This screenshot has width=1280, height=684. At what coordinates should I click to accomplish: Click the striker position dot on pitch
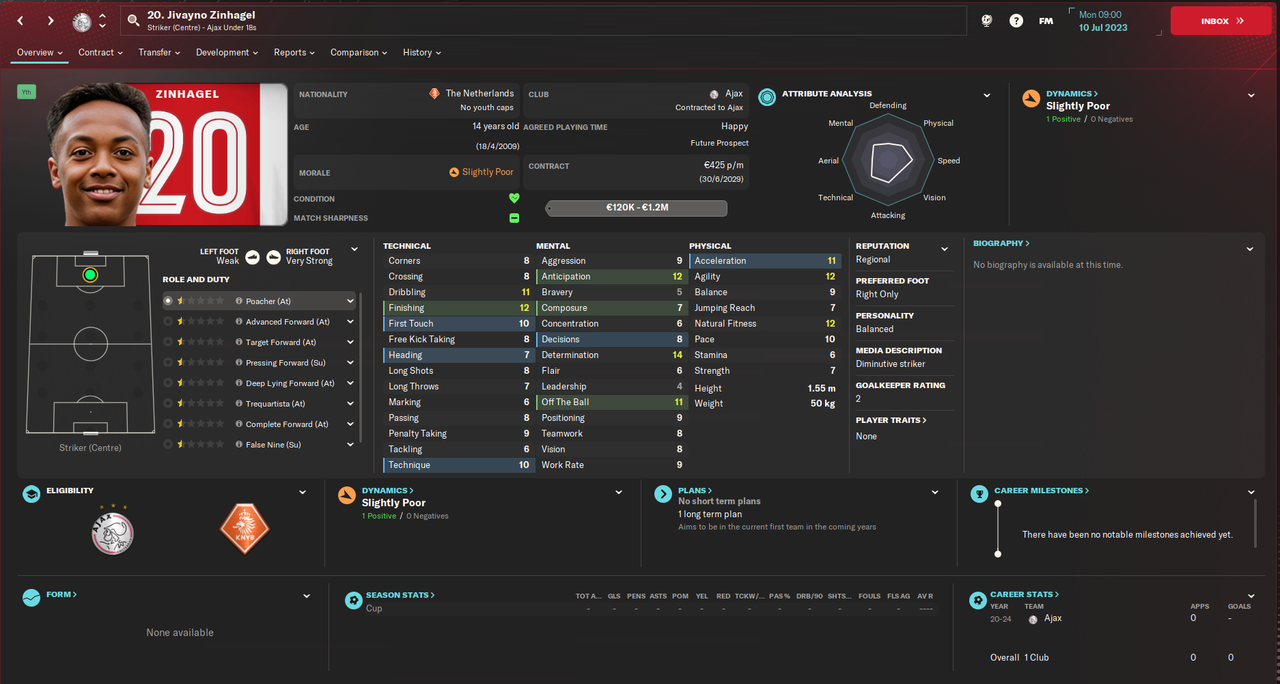pyautogui.click(x=90, y=274)
